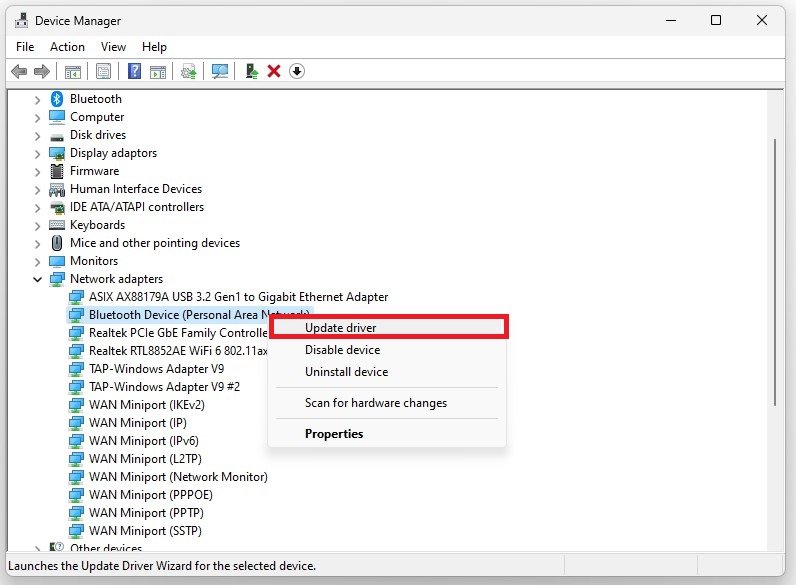The width and height of the screenshot is (796, 585).
Task: Open the Help menu
Action: [154, 47]
